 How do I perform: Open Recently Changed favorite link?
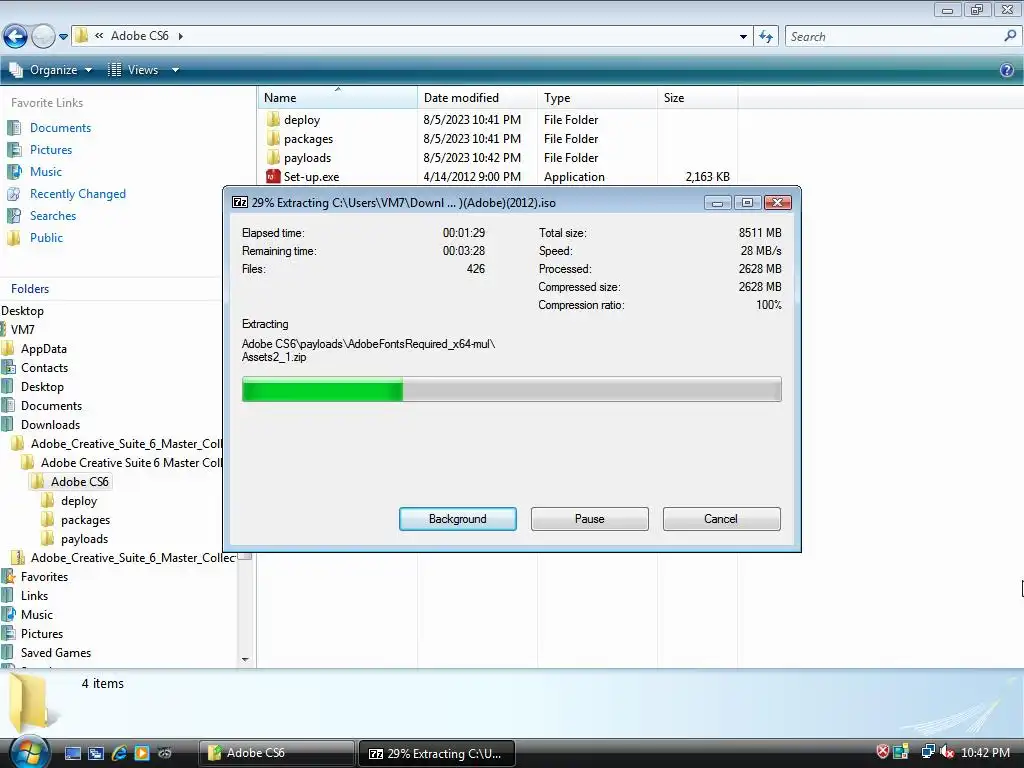(x=78, y=194)
